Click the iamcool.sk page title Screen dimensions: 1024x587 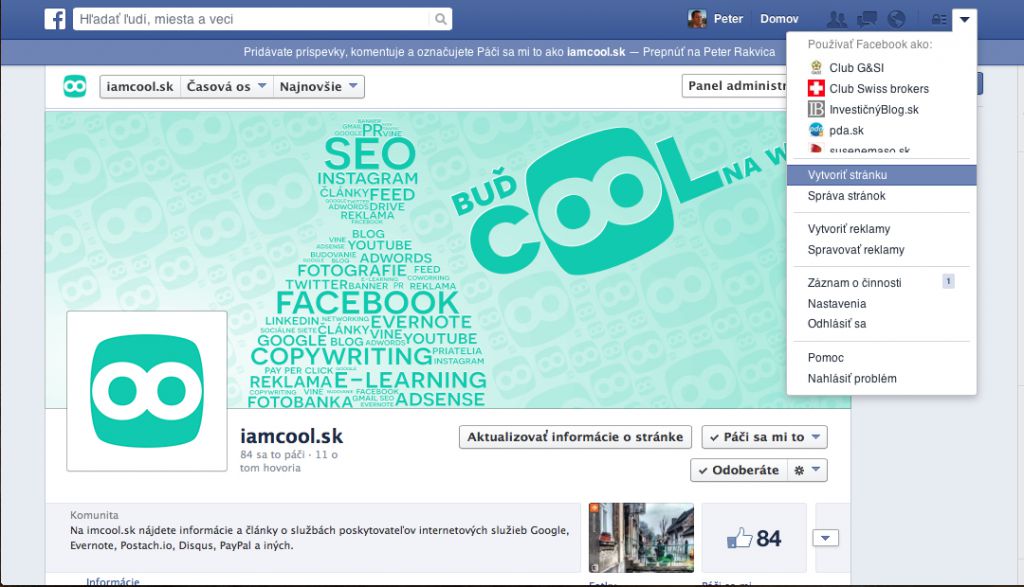point(291,436)
